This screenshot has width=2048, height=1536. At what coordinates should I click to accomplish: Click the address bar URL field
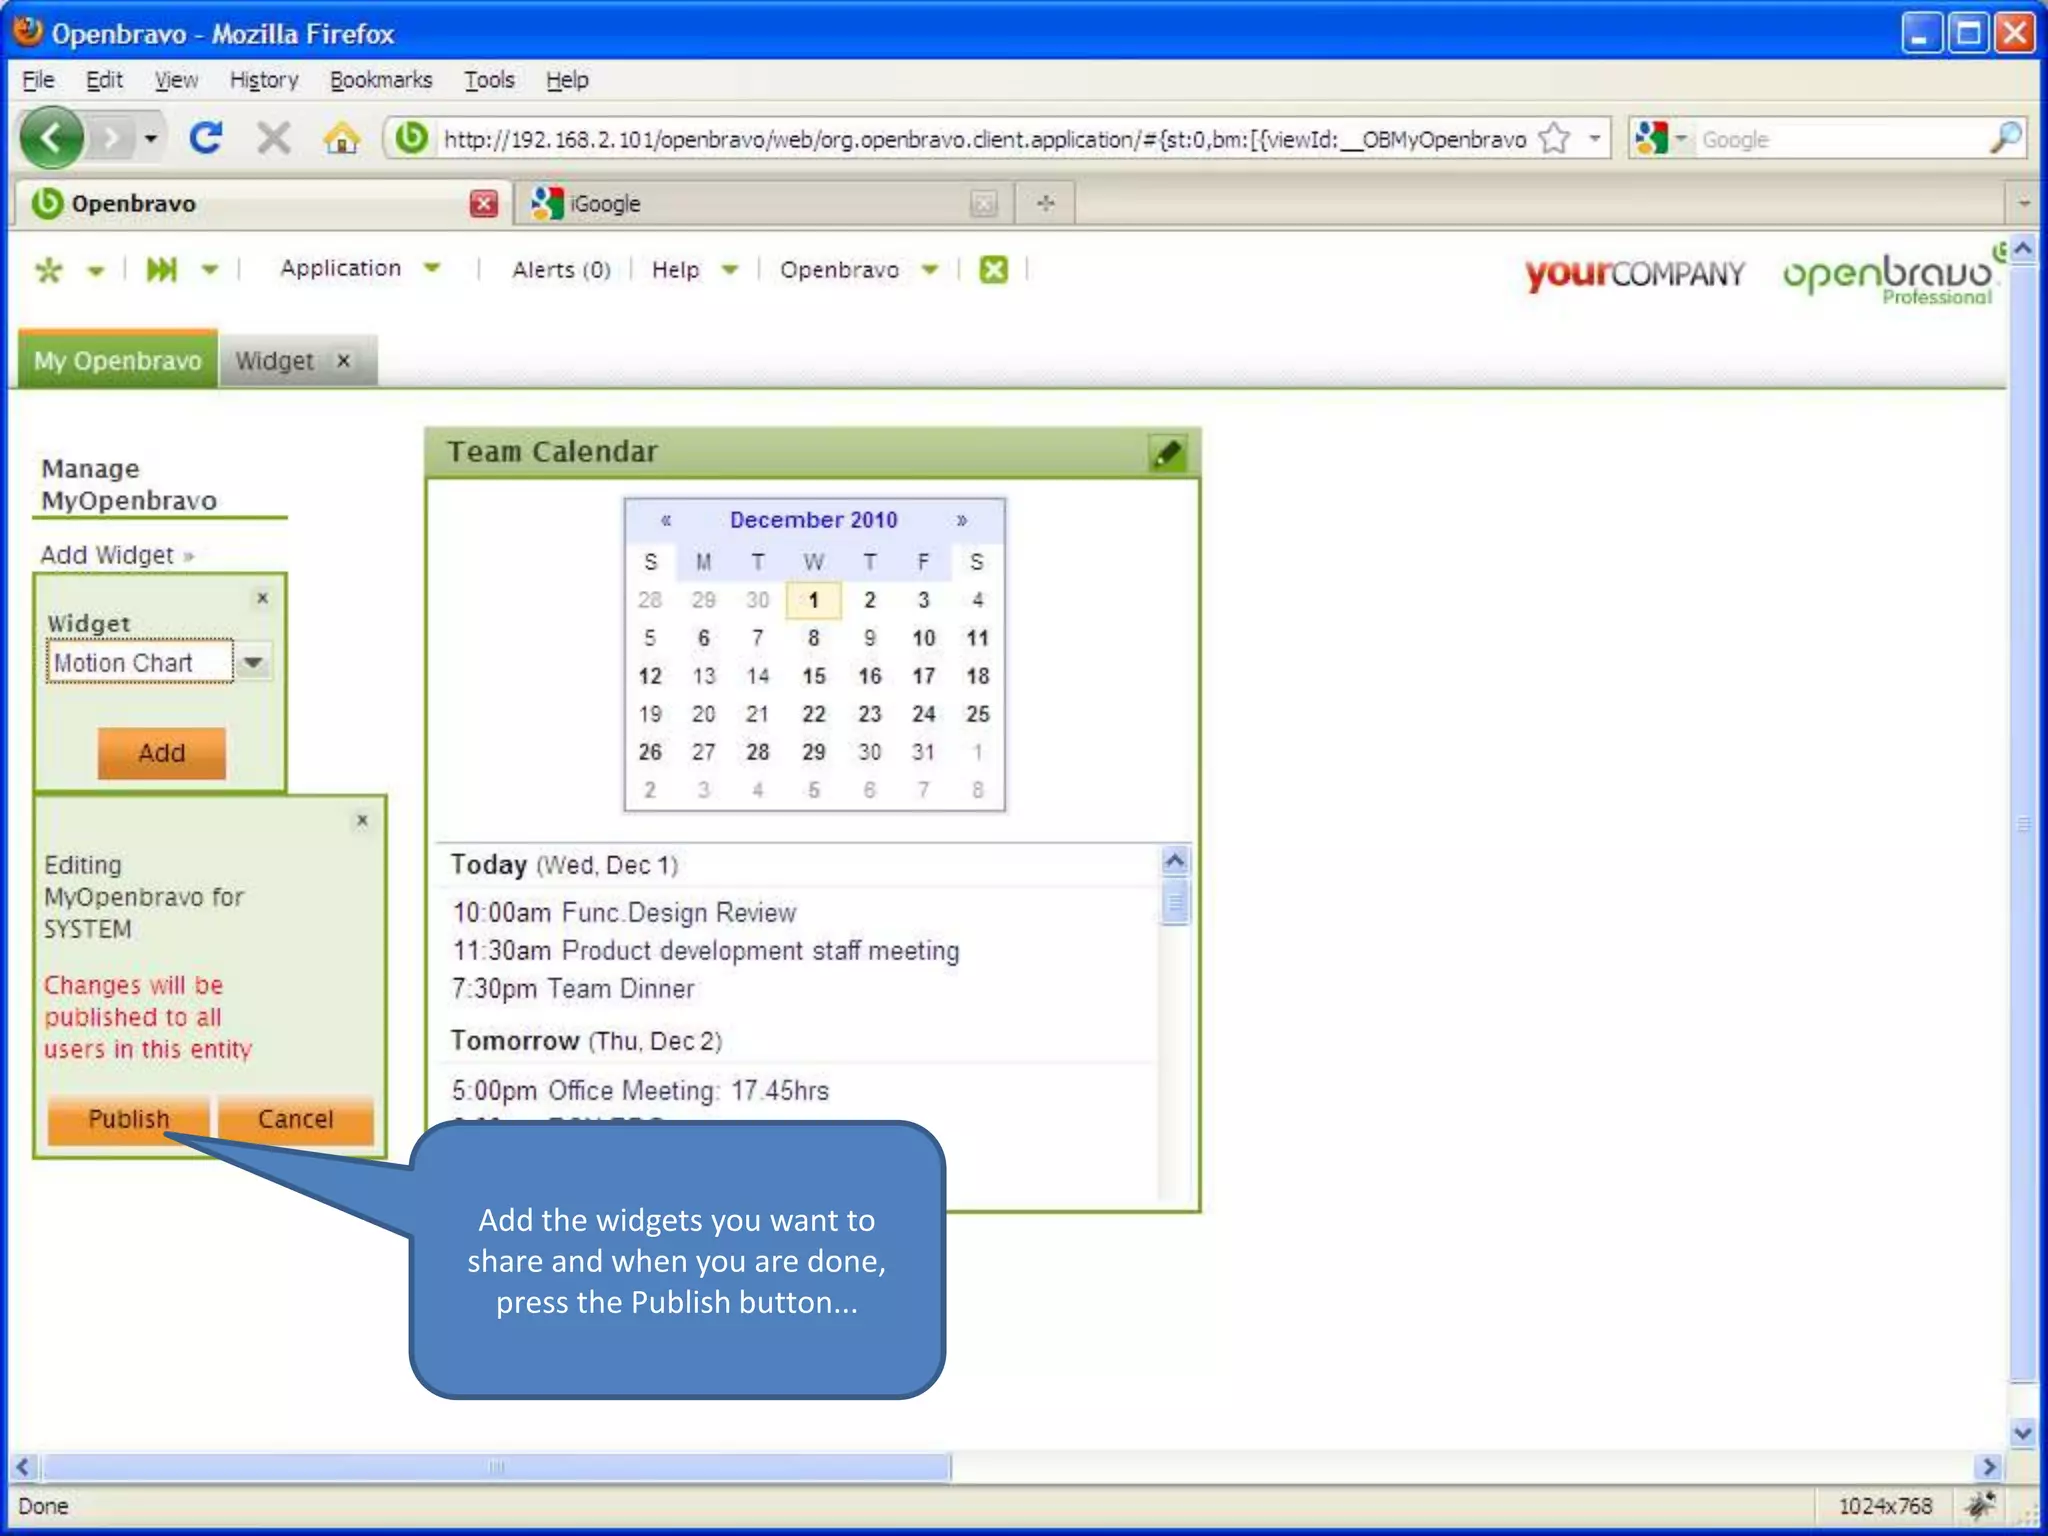click(985, 139)
